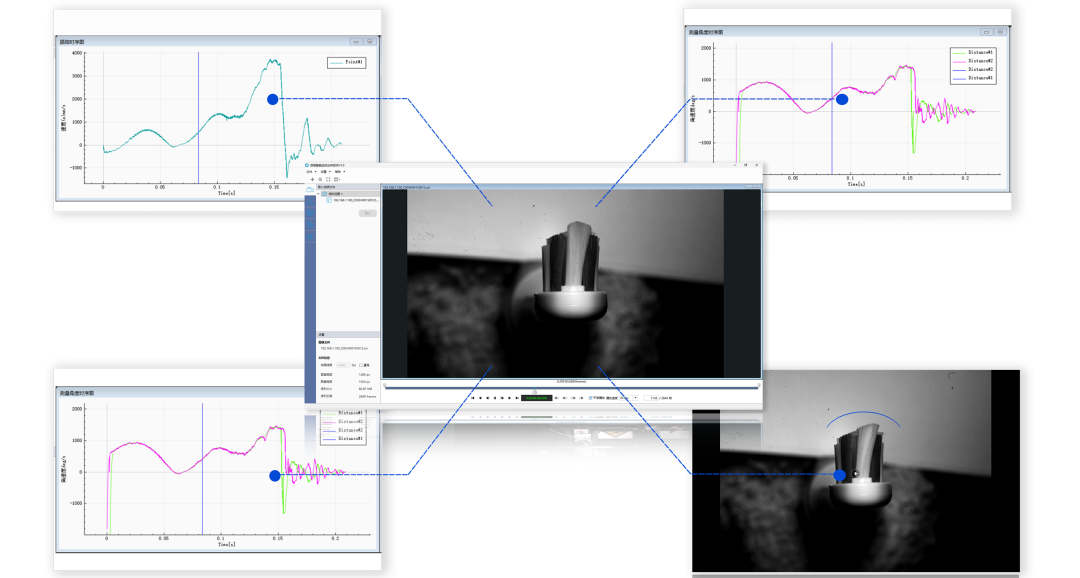Viewport: 1080px width, 578px height.
Task: Click the fit-to-window toolbar icon
Action: coord(327,179)
